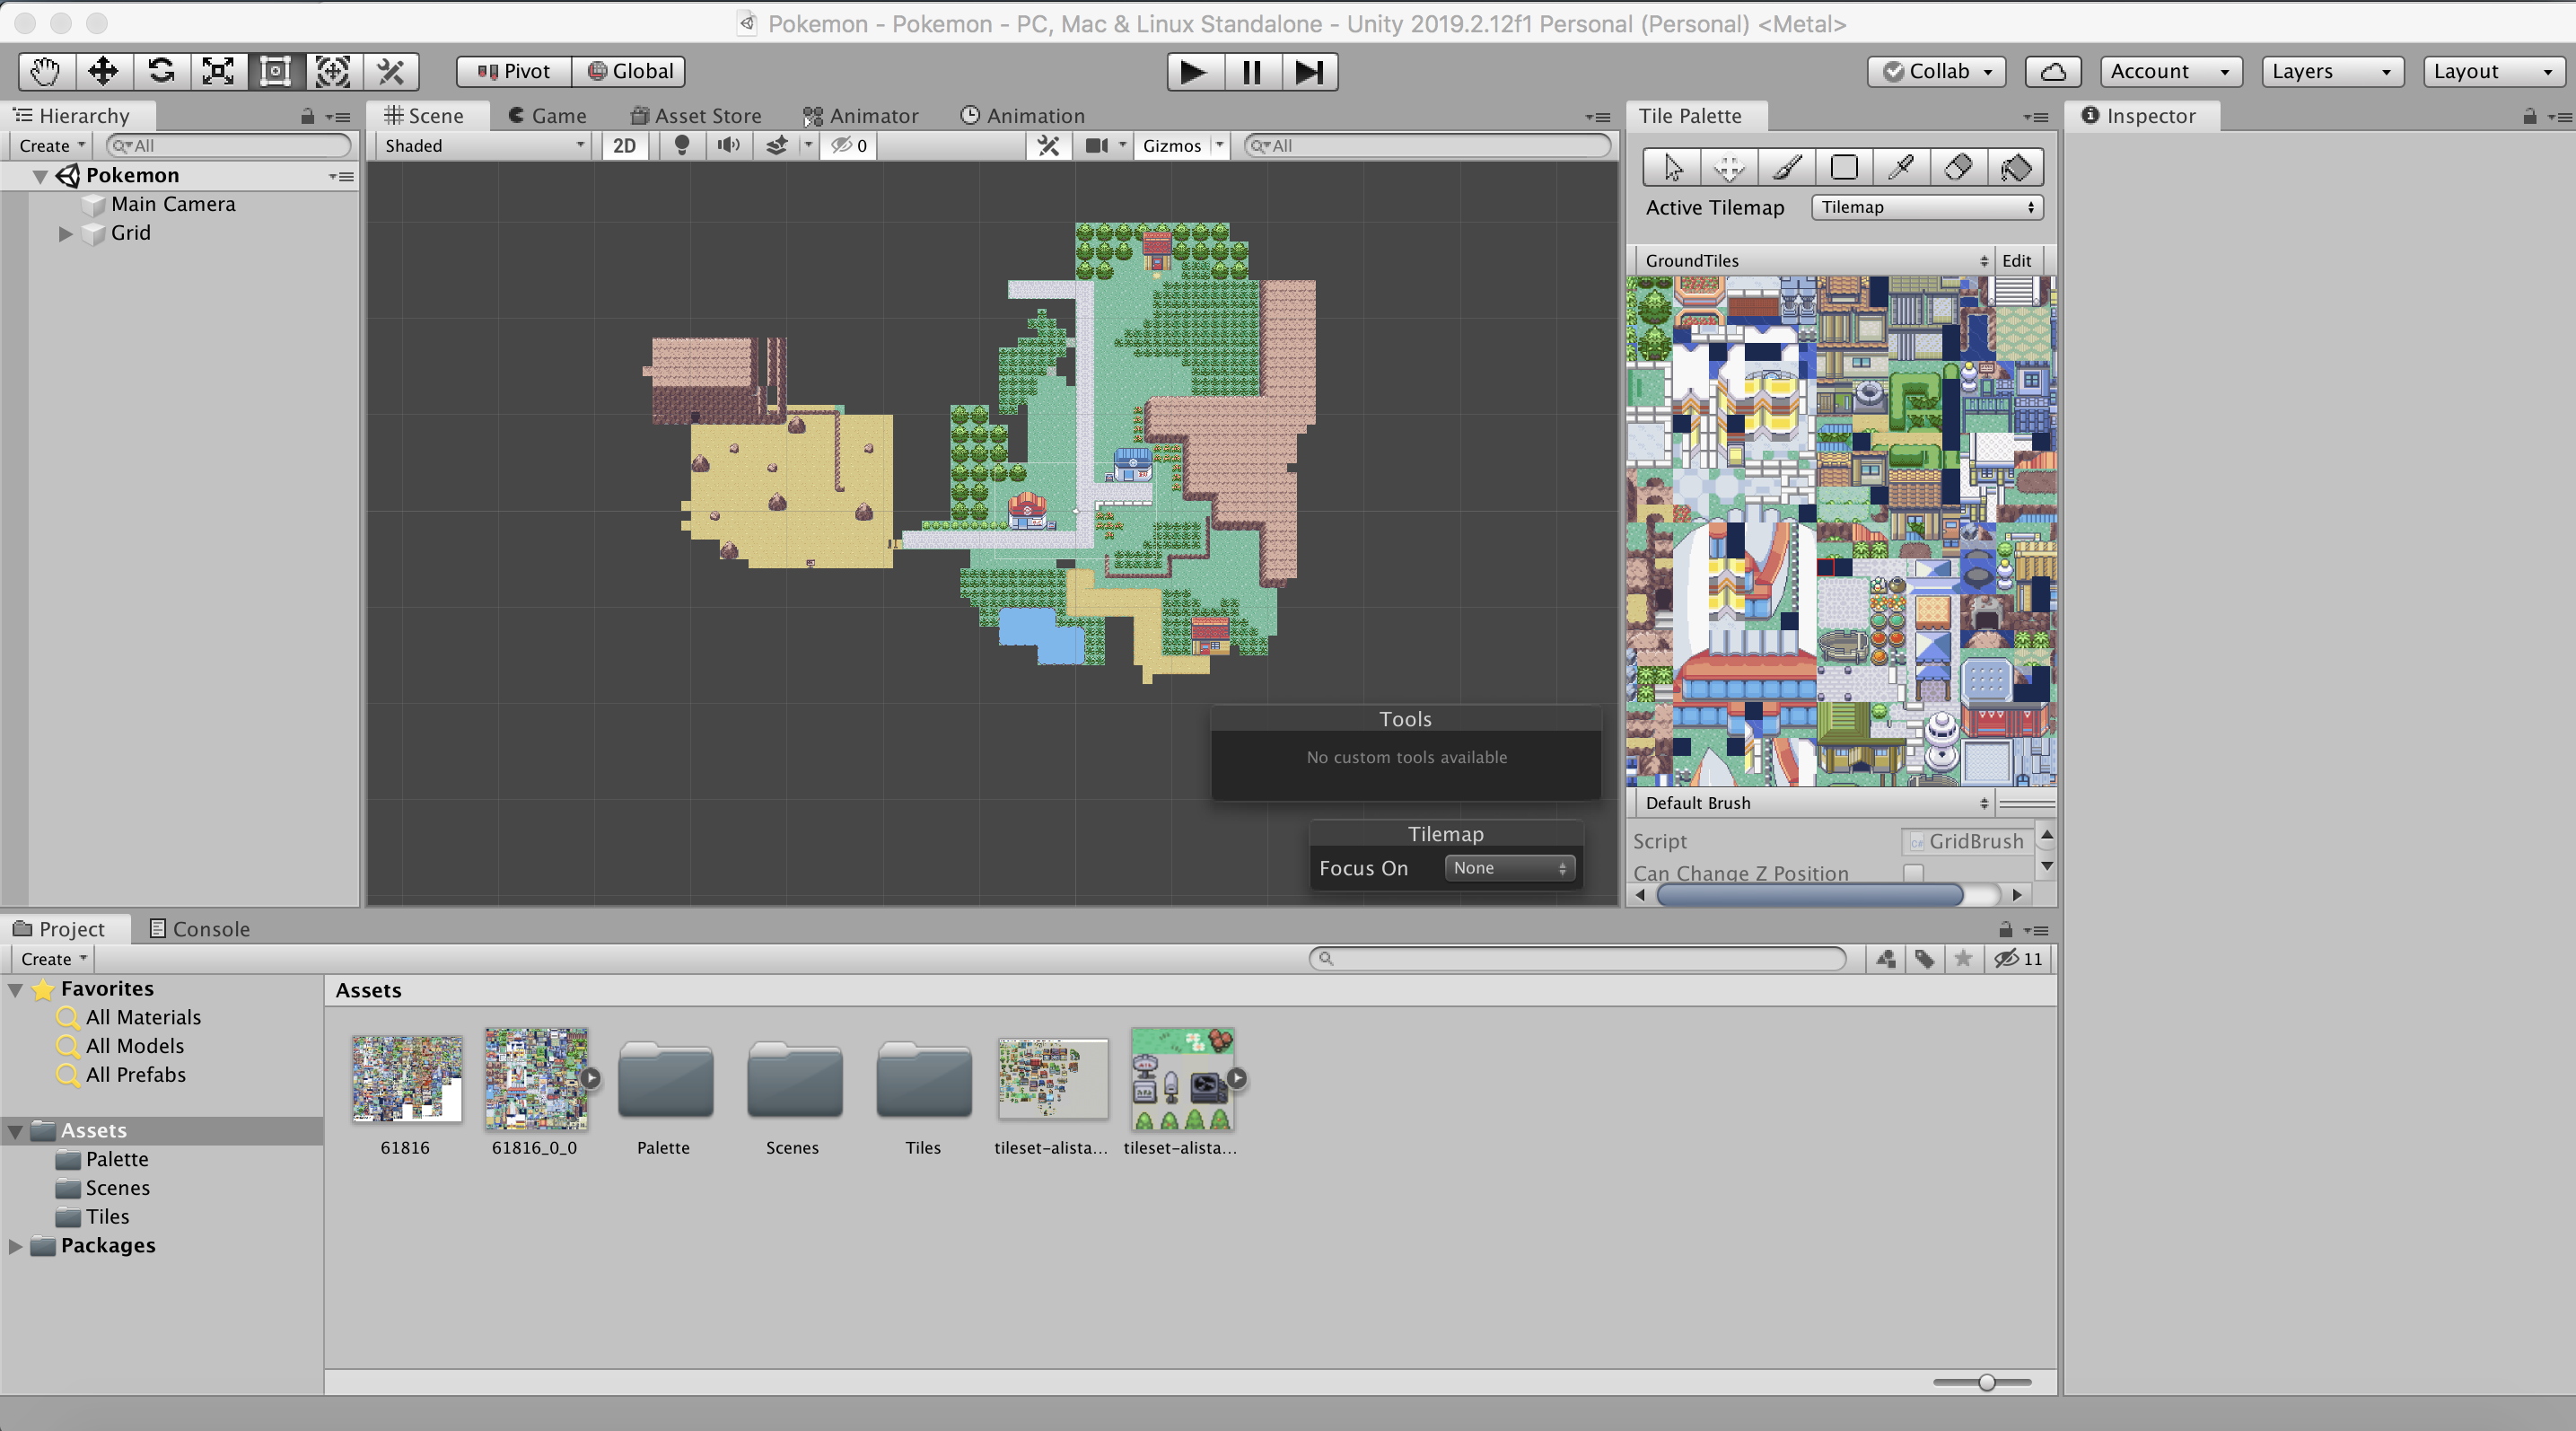This screenshot has height=1431, width=2576.
Task: Open the Active Tilemap dropdown
Action: 1926,207
